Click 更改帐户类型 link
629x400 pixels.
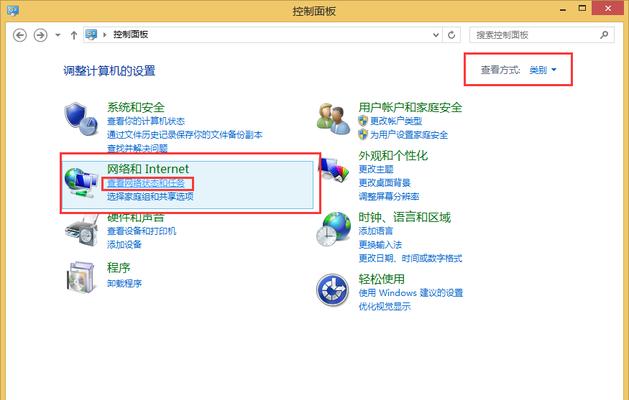[396, 121]
